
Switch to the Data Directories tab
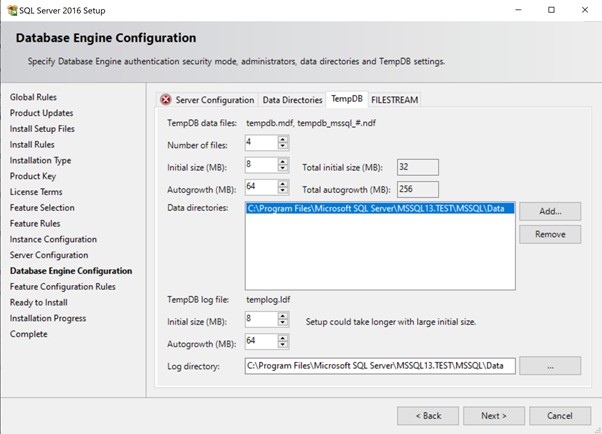(x=292, y=100)
